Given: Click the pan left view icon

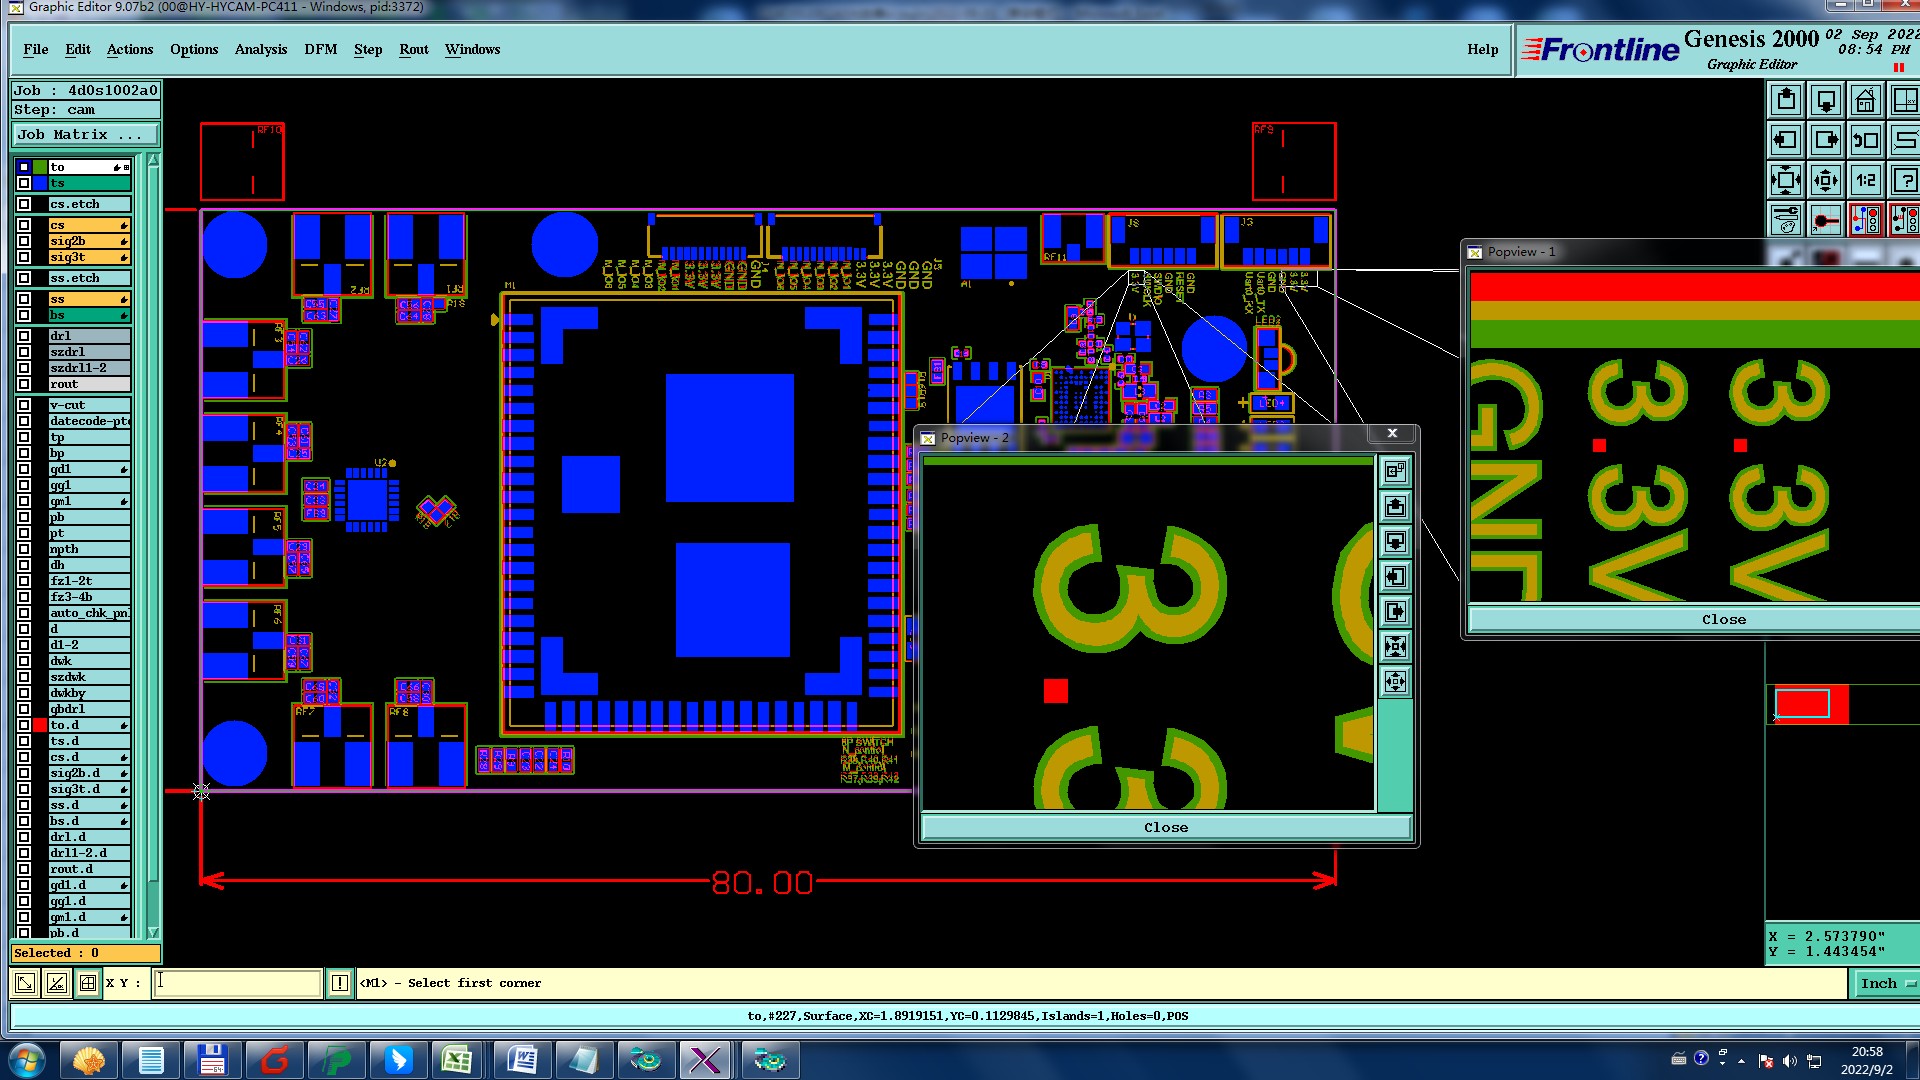Looking at the screenshot, I should (1786, 140).
